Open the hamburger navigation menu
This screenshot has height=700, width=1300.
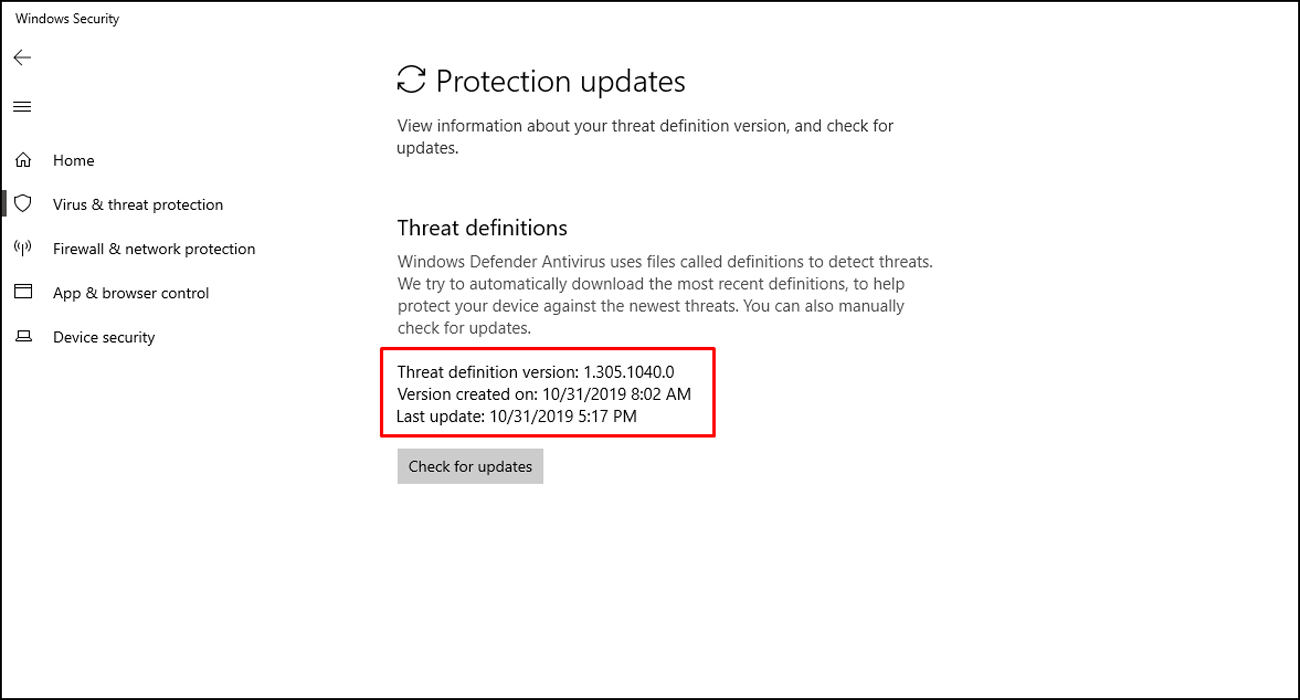tap(22, 107)
